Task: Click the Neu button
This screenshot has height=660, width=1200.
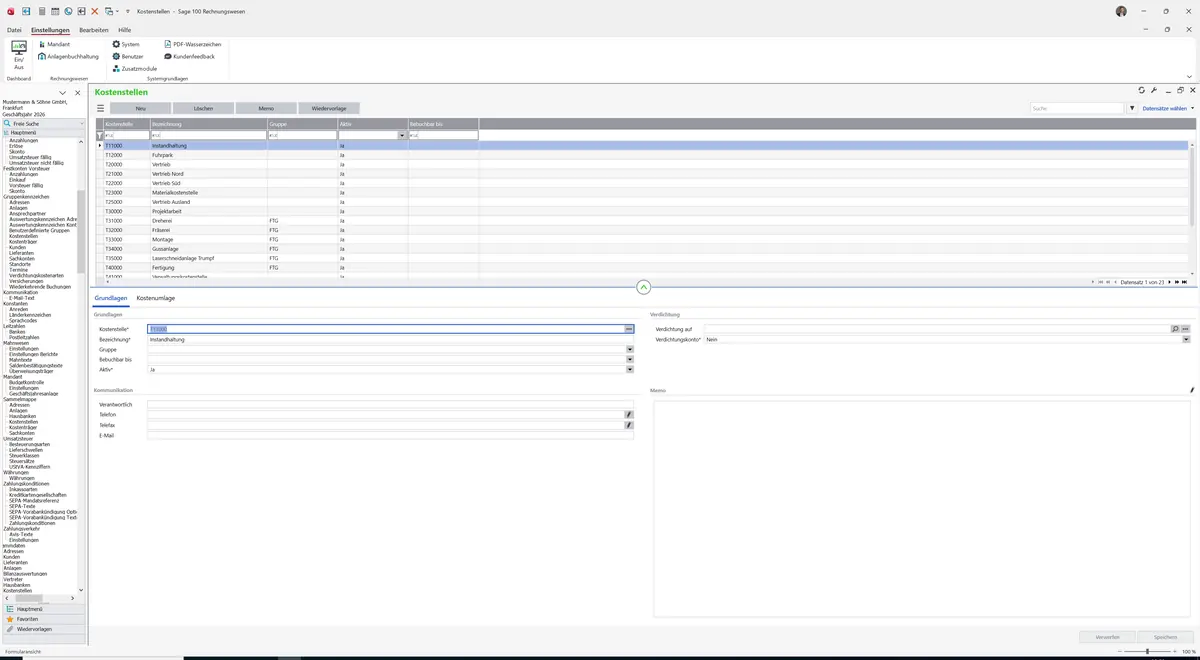Action: pos(140,108)
